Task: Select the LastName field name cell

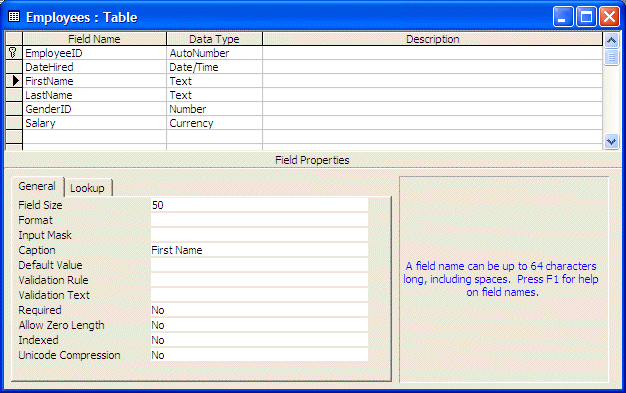Action: [x=94, y=95]
